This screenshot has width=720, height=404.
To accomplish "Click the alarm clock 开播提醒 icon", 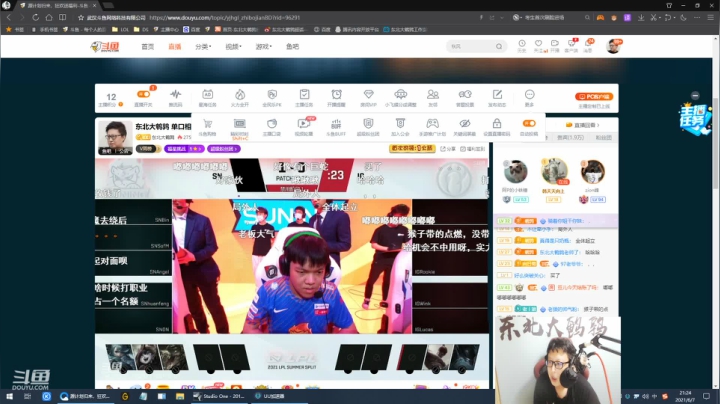I will (336, 95).
